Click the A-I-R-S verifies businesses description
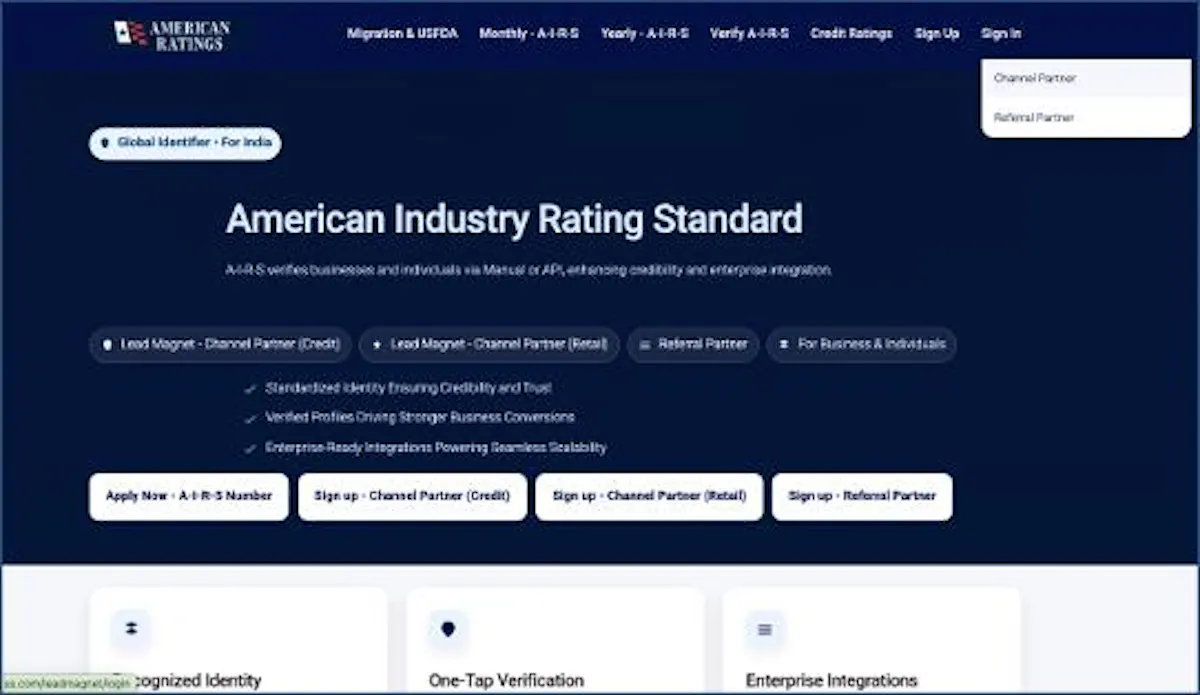 click(529, 270)
